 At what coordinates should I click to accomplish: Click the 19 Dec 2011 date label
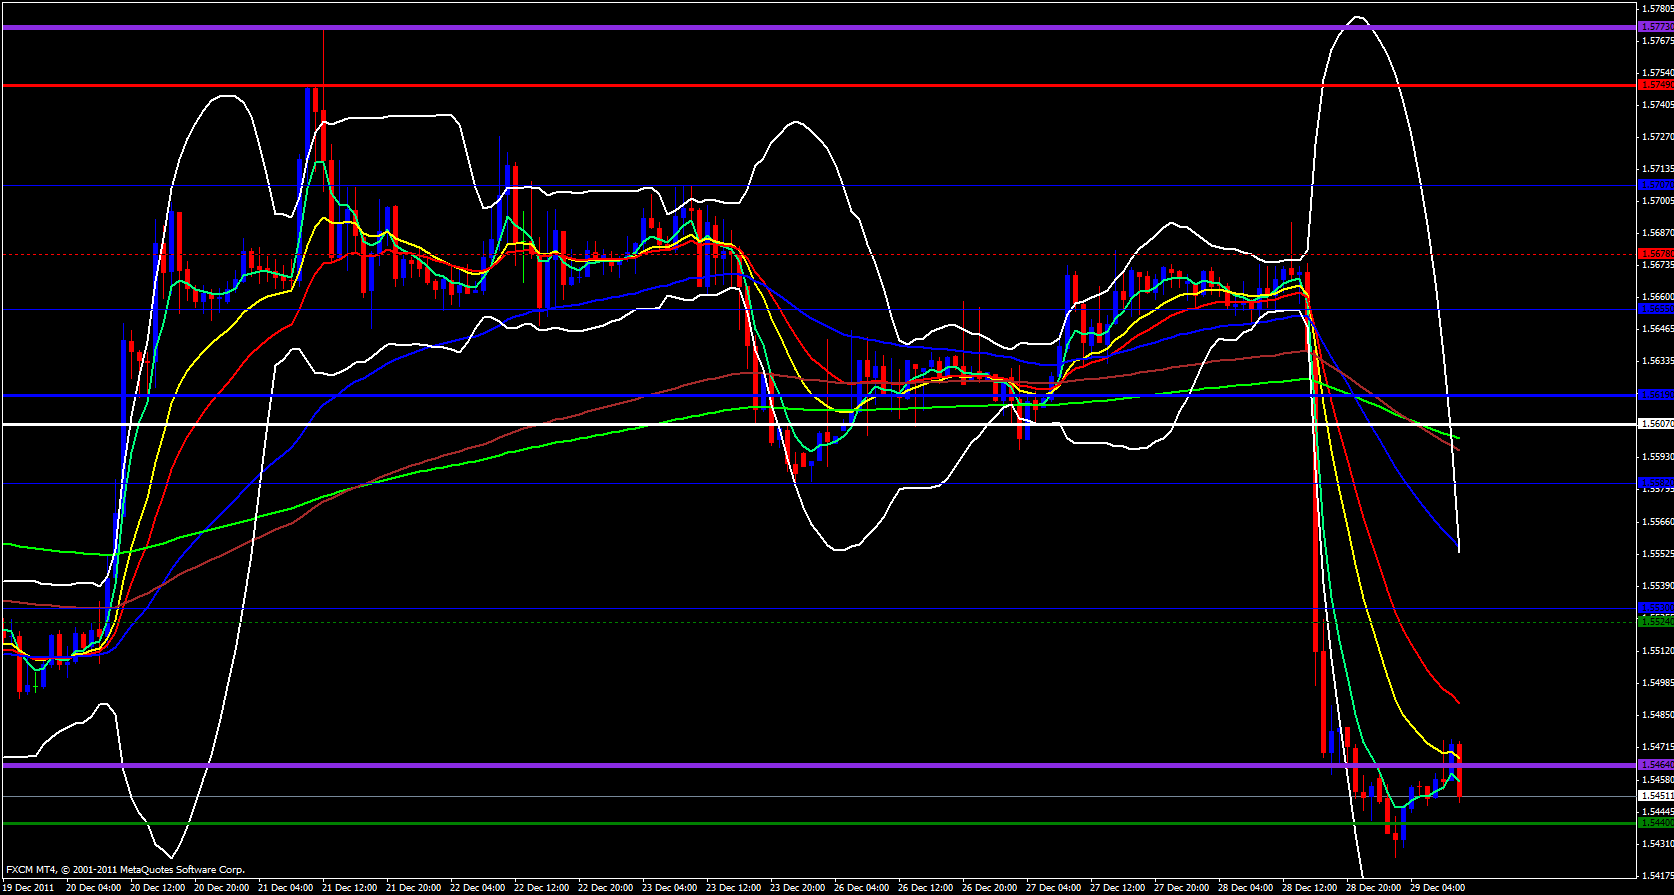[28, 888]
